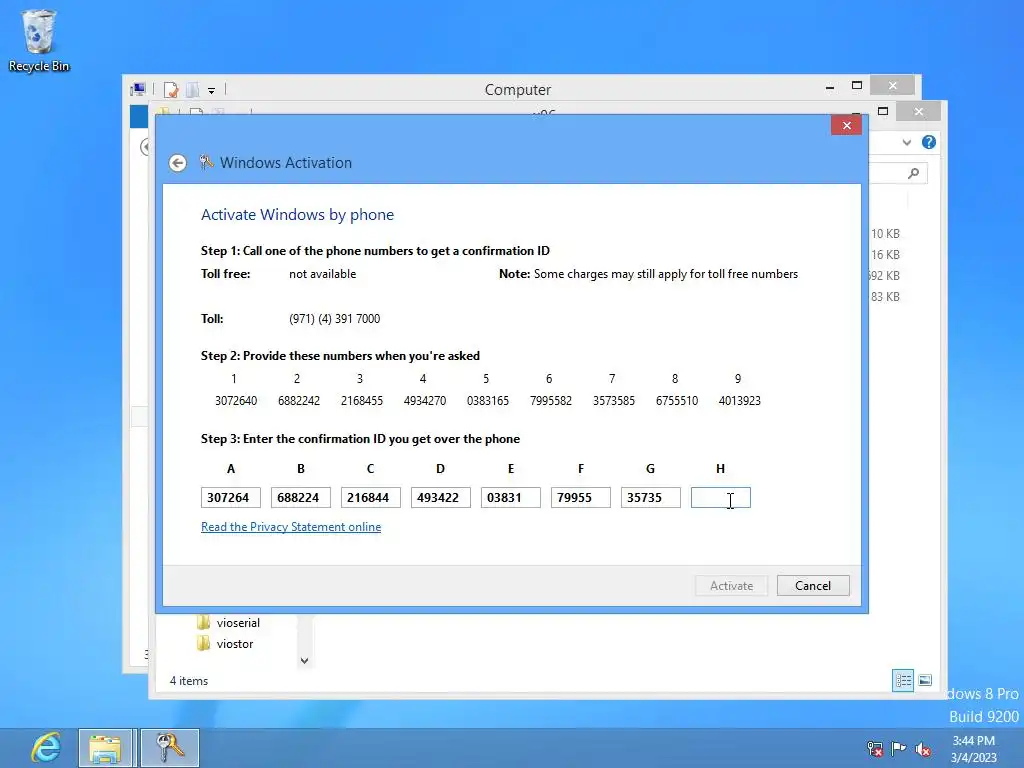Screen dimensions: 1024x768
Task: Close the Windows Activation dialog
Action: [x=846, y=125]
